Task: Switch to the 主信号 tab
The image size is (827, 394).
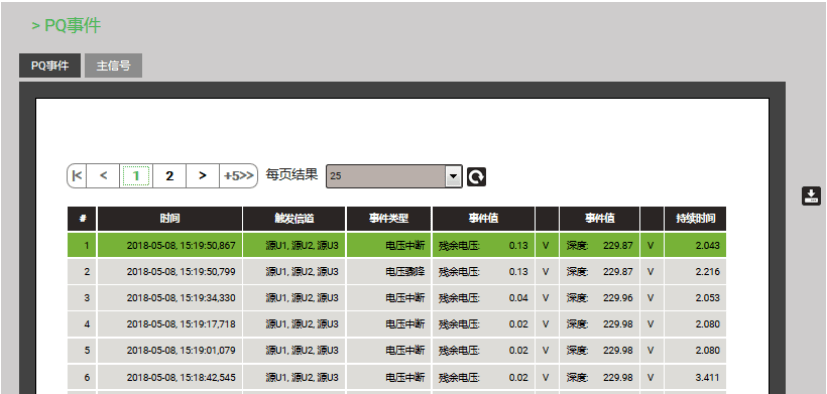Action: click(x=113, y=66)
